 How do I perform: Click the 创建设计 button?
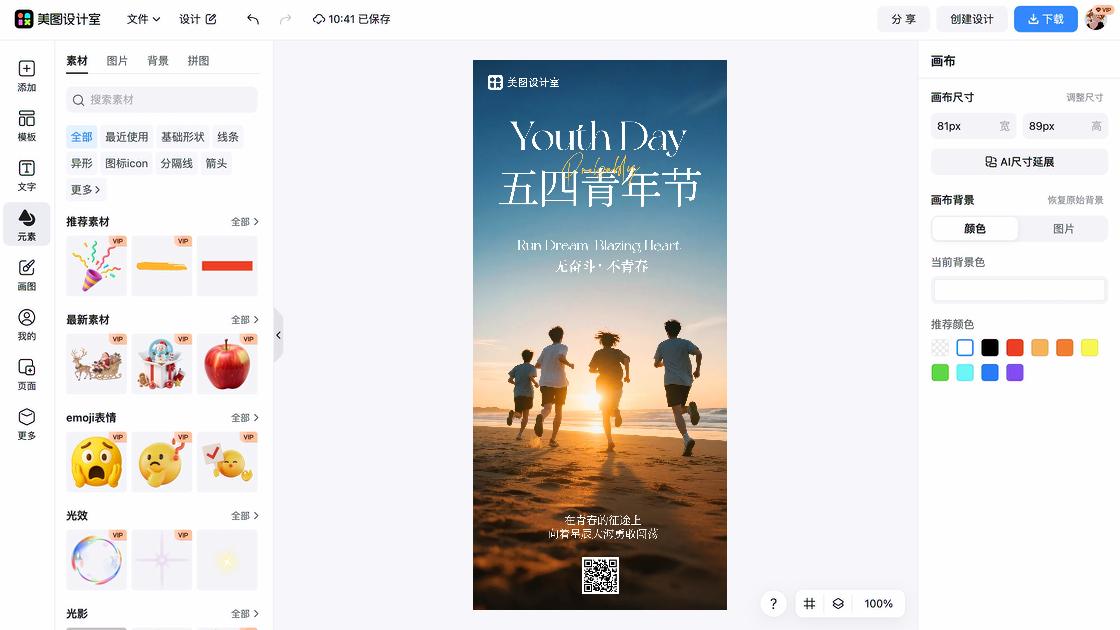(x=971, y=19)
